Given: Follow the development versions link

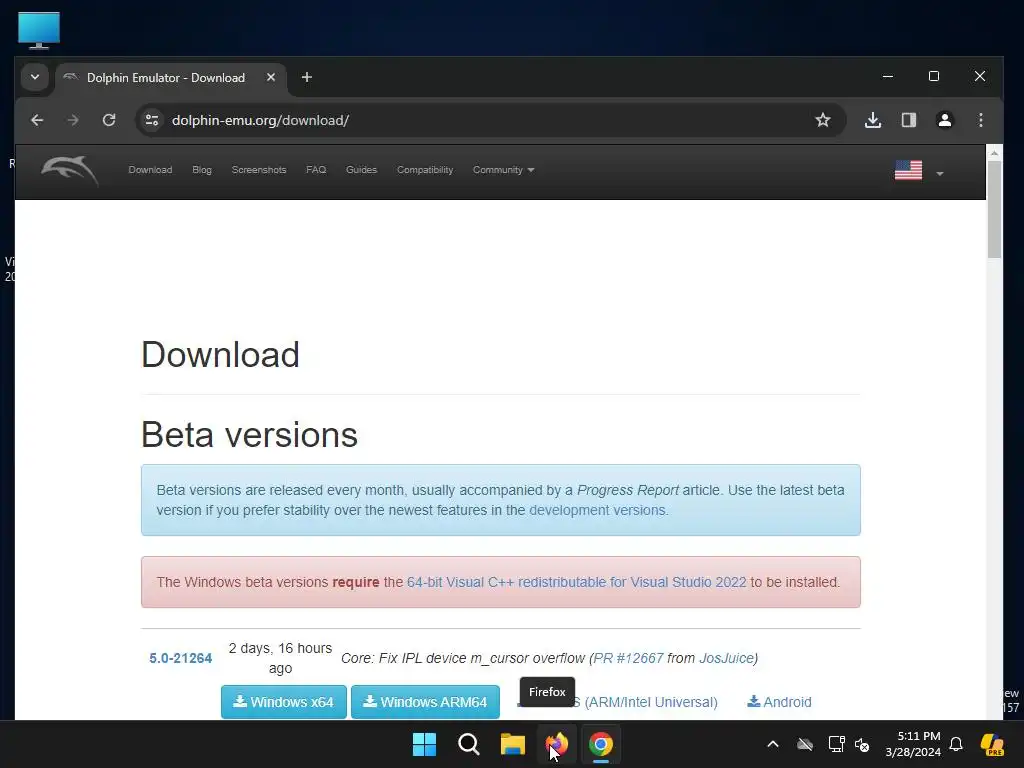Looking at the screenshot, I should [x=598, y=510].
